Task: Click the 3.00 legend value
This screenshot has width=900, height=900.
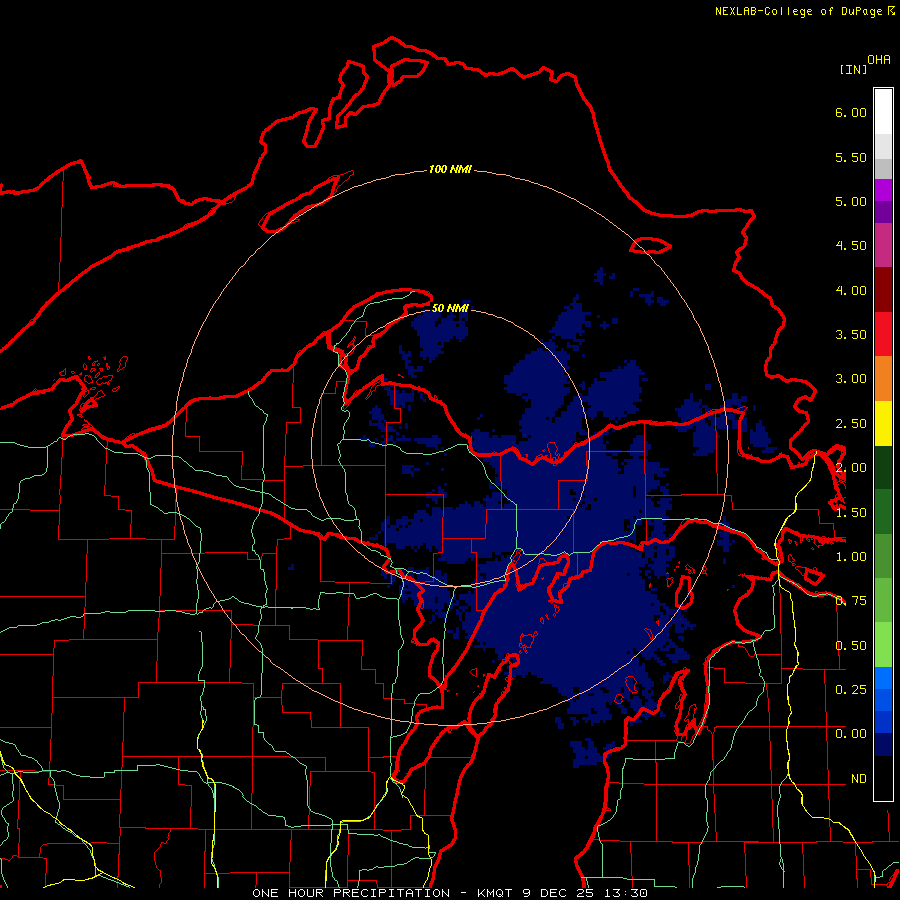Action: pyautogui.click(x=851, y=379)
